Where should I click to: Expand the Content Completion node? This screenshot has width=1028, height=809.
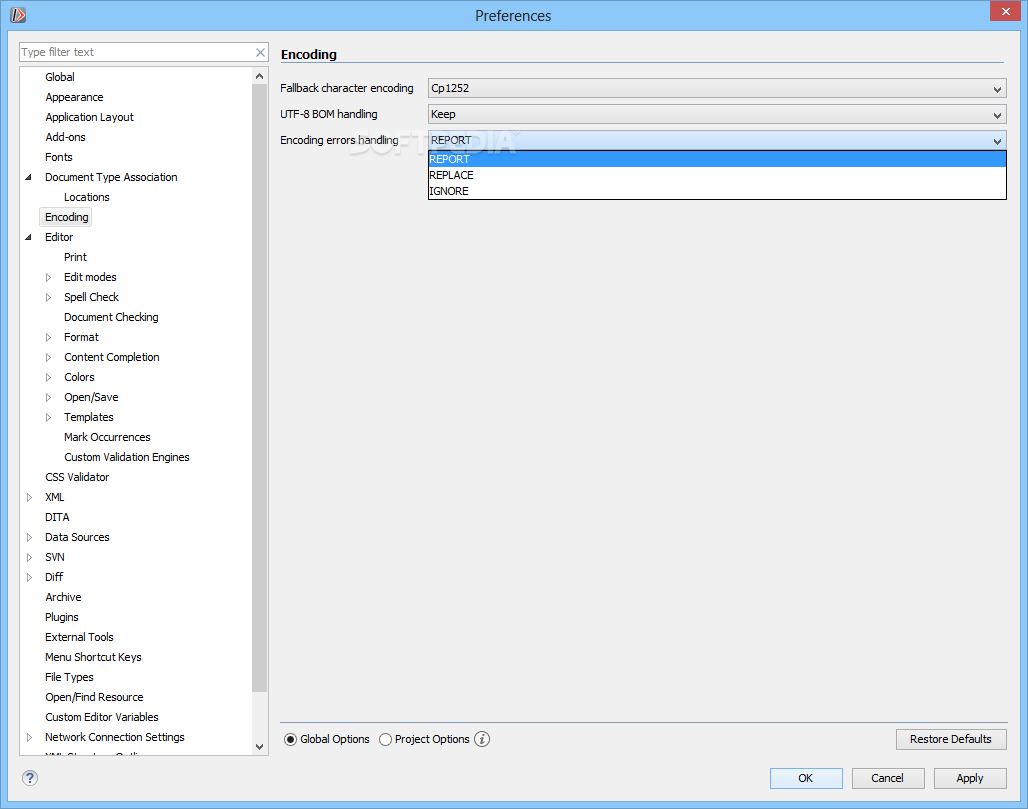(x=48, y=357)
